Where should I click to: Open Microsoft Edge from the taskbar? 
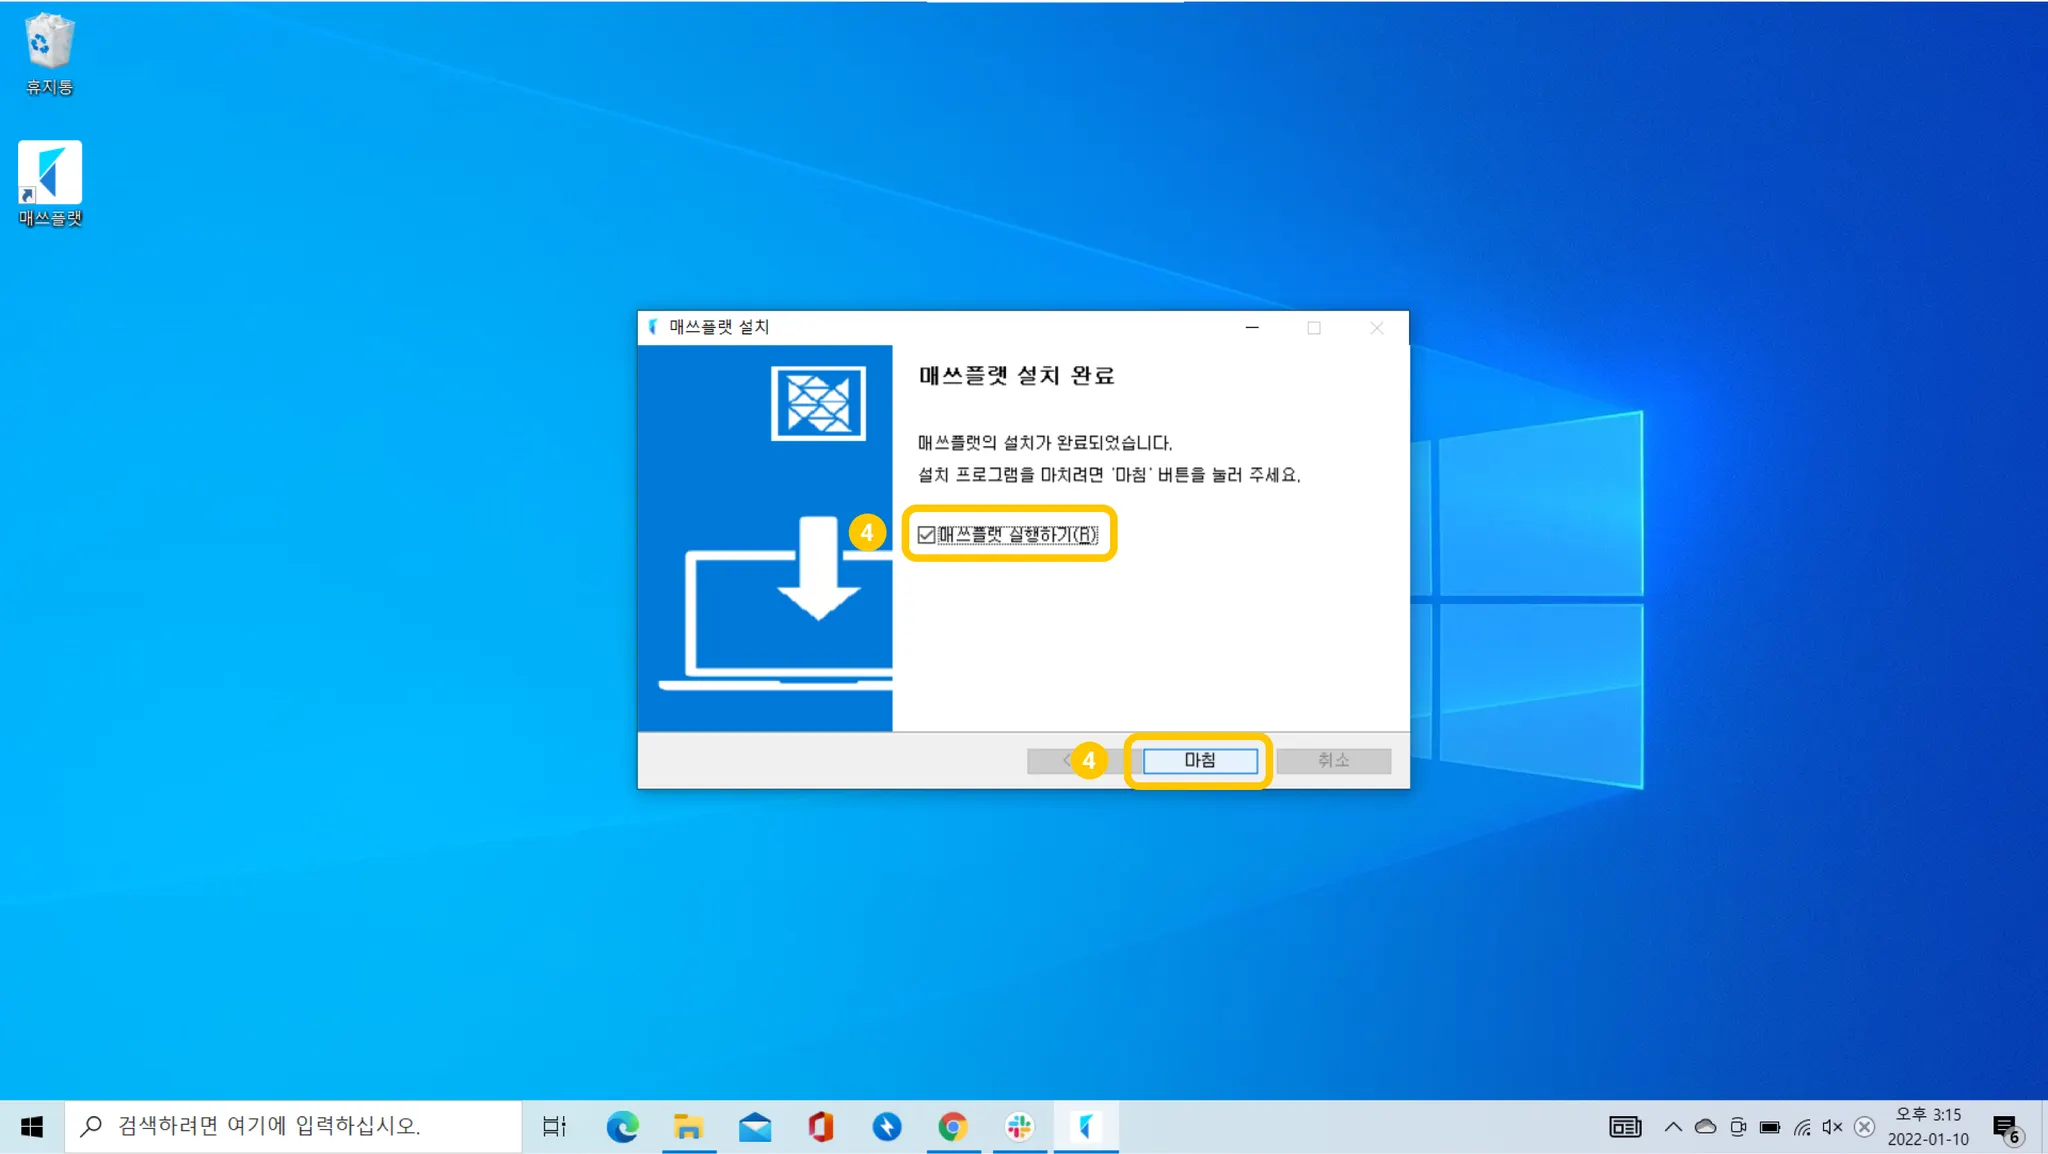622,1127
